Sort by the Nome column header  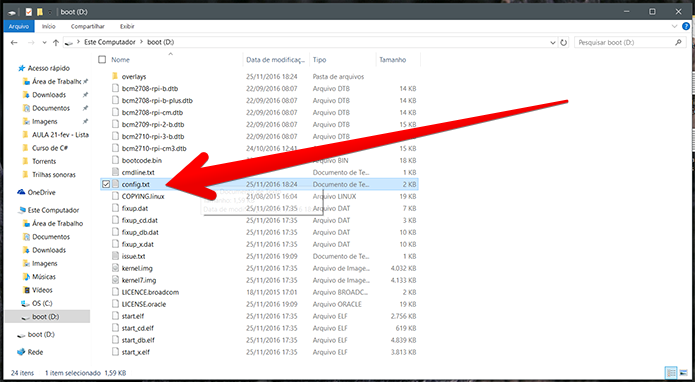pos(121,59)
